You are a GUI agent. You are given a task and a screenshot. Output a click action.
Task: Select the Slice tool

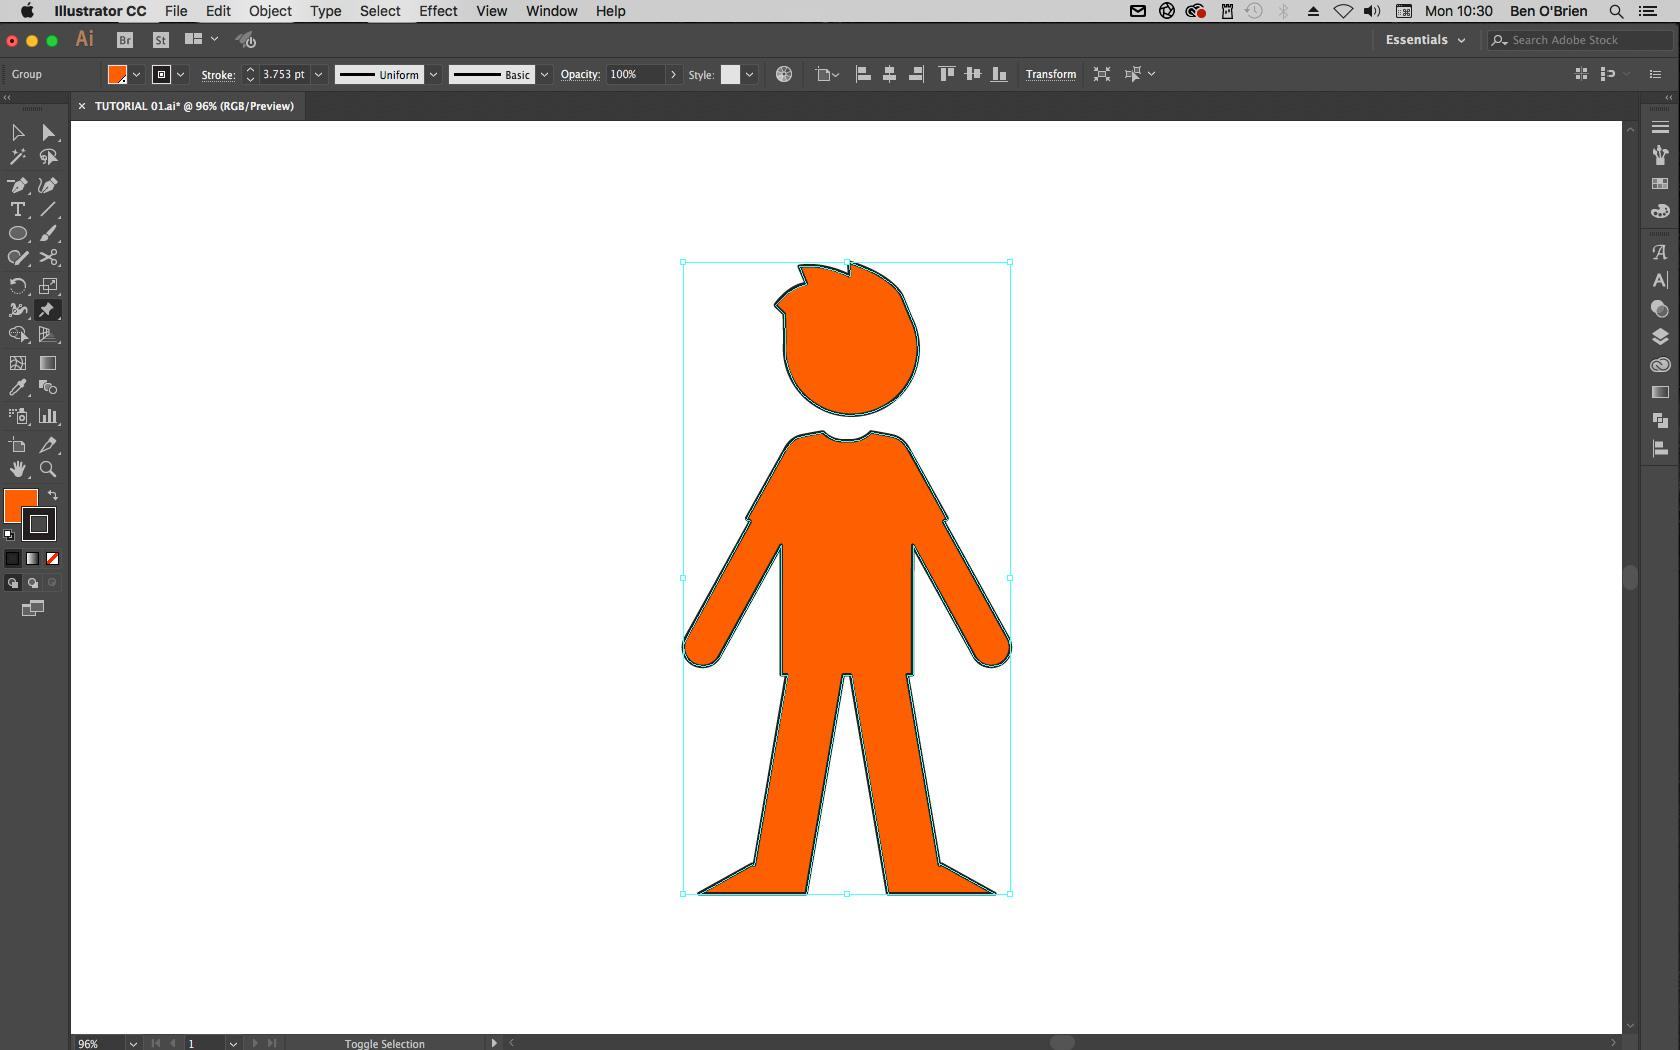pyautogui.click(x=48, y=445)
